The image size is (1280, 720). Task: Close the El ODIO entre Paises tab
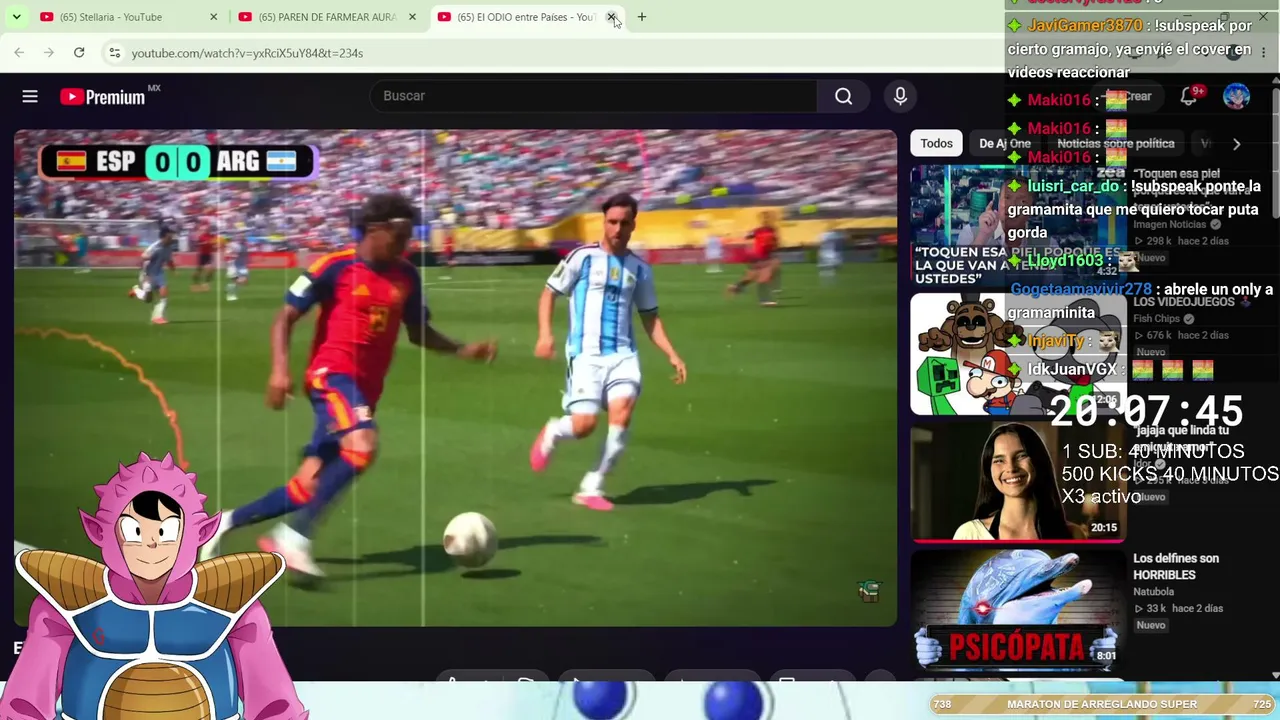pos(611,17)
